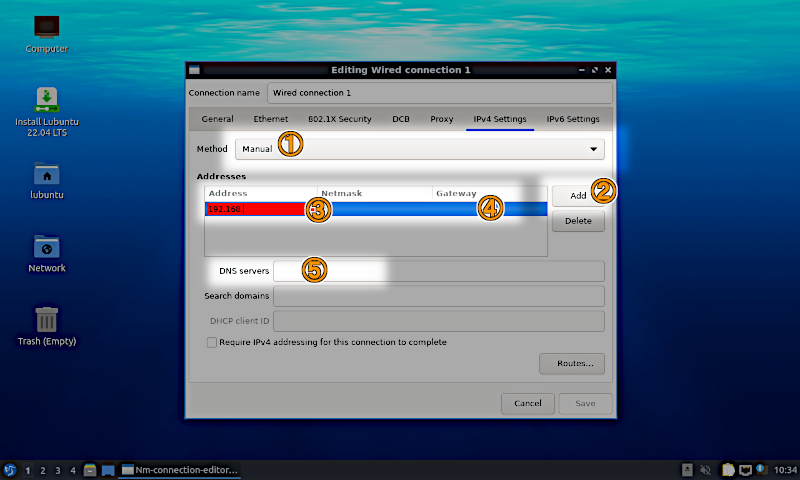Switch to the IPv6 Settings tab
This screenshot has height=480, width=800.
(573, 119)
